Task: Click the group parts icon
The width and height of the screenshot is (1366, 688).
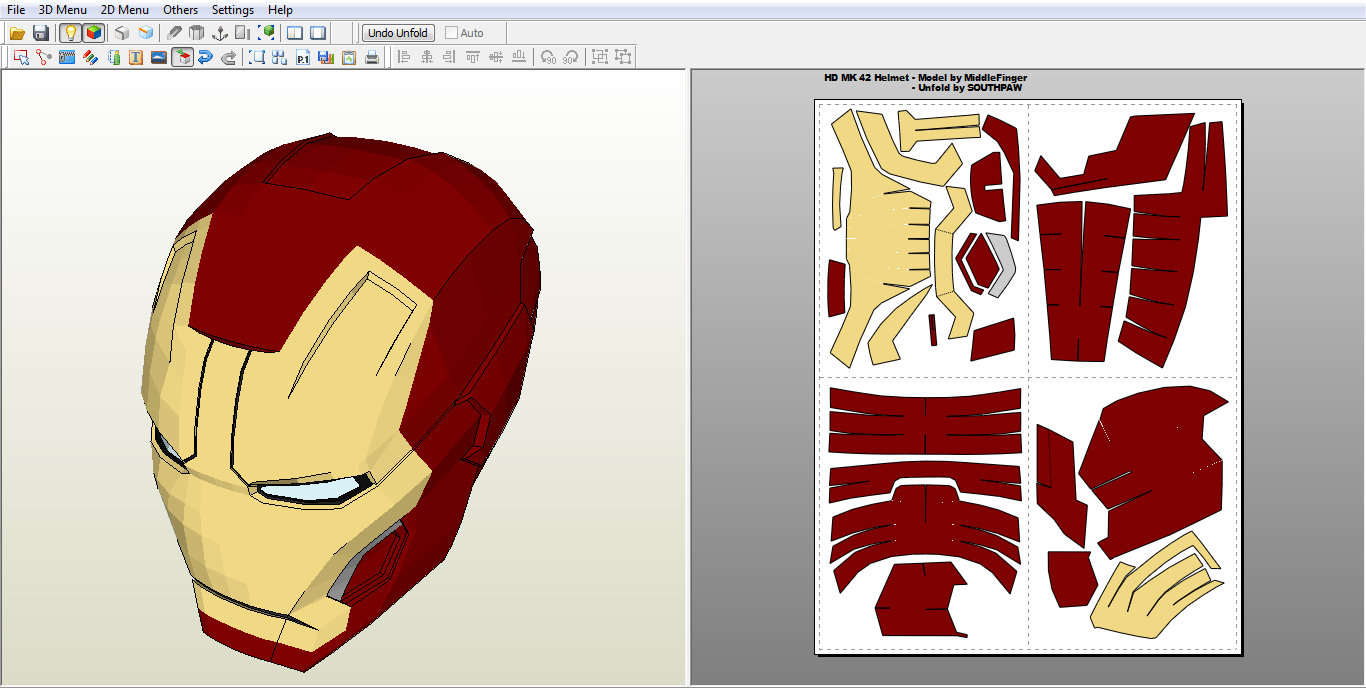Action: click(x=600, y=57)
